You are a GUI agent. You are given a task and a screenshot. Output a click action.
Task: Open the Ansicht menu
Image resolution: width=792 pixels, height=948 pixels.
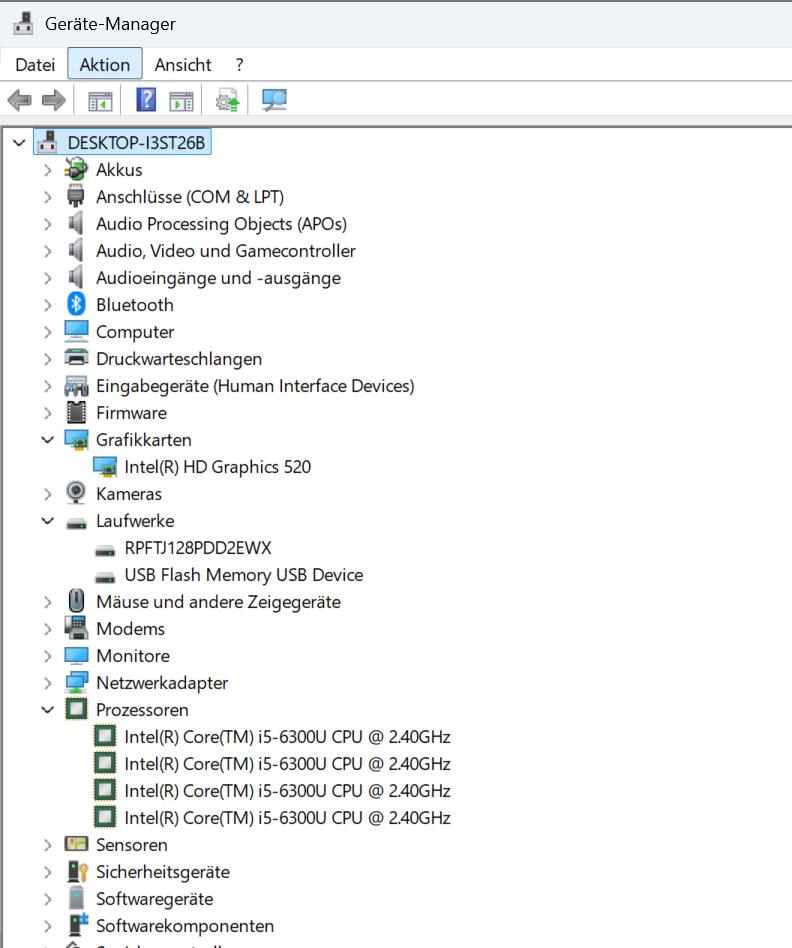point(183,64)
